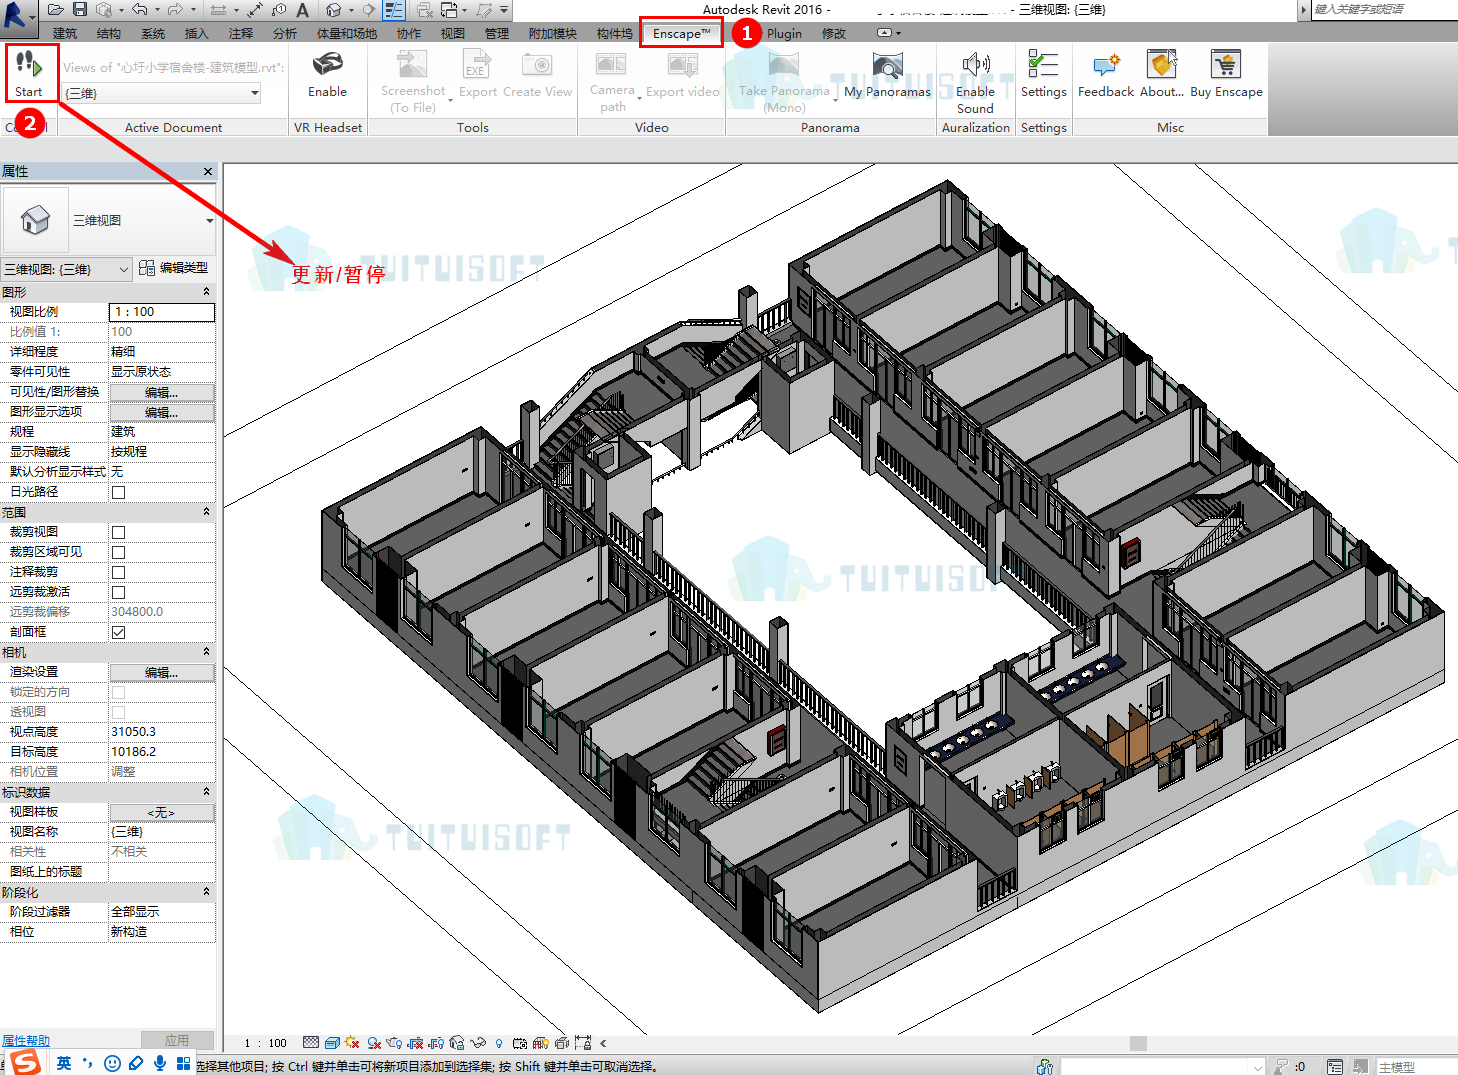Click 编辑 button for 渲染设置
The height and width of the screenshot is (1075, 1458).
pos(162,672)
